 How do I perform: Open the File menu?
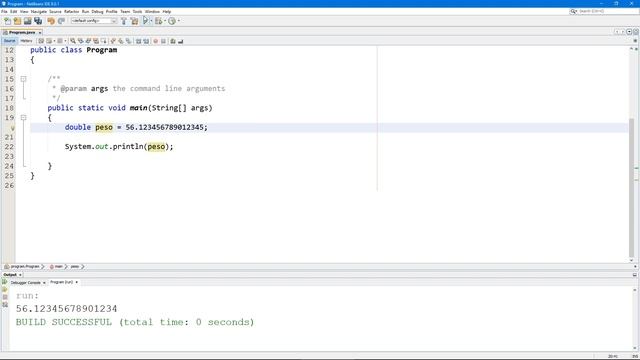4,11
